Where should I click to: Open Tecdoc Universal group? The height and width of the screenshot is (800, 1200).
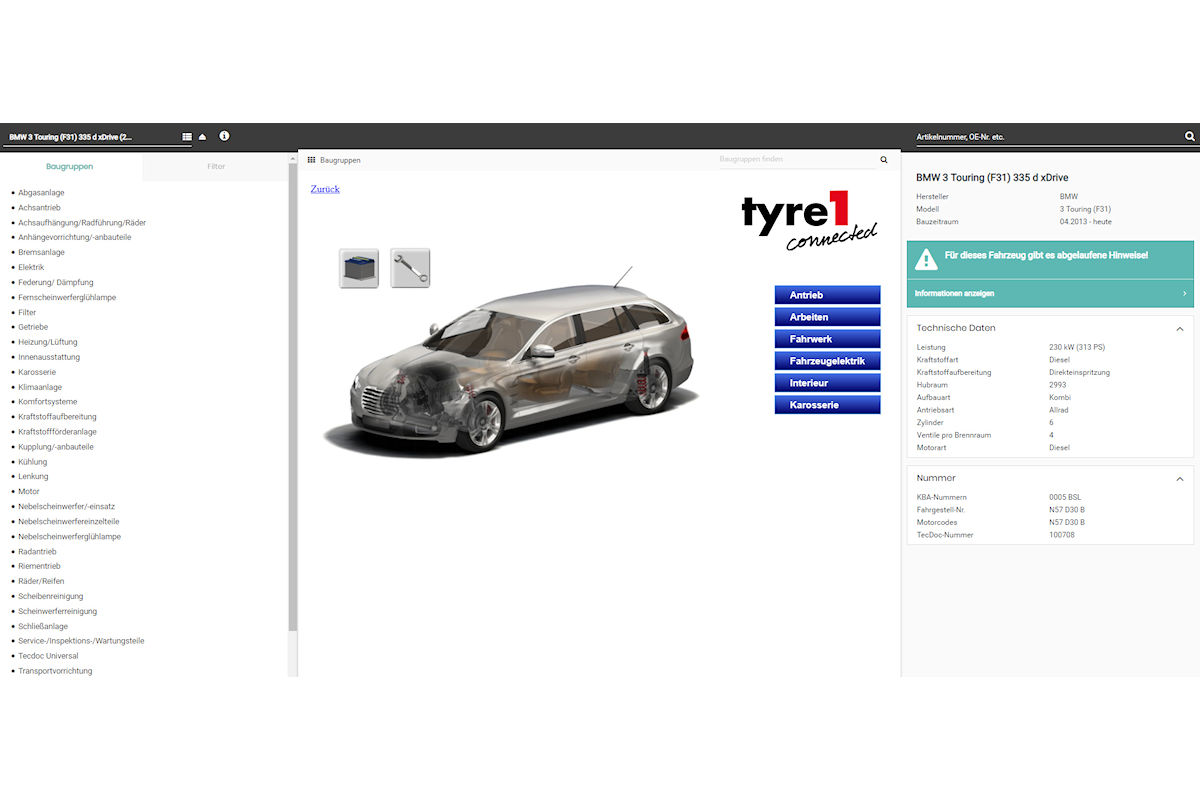pyautogui.click(x=48, y=656)
